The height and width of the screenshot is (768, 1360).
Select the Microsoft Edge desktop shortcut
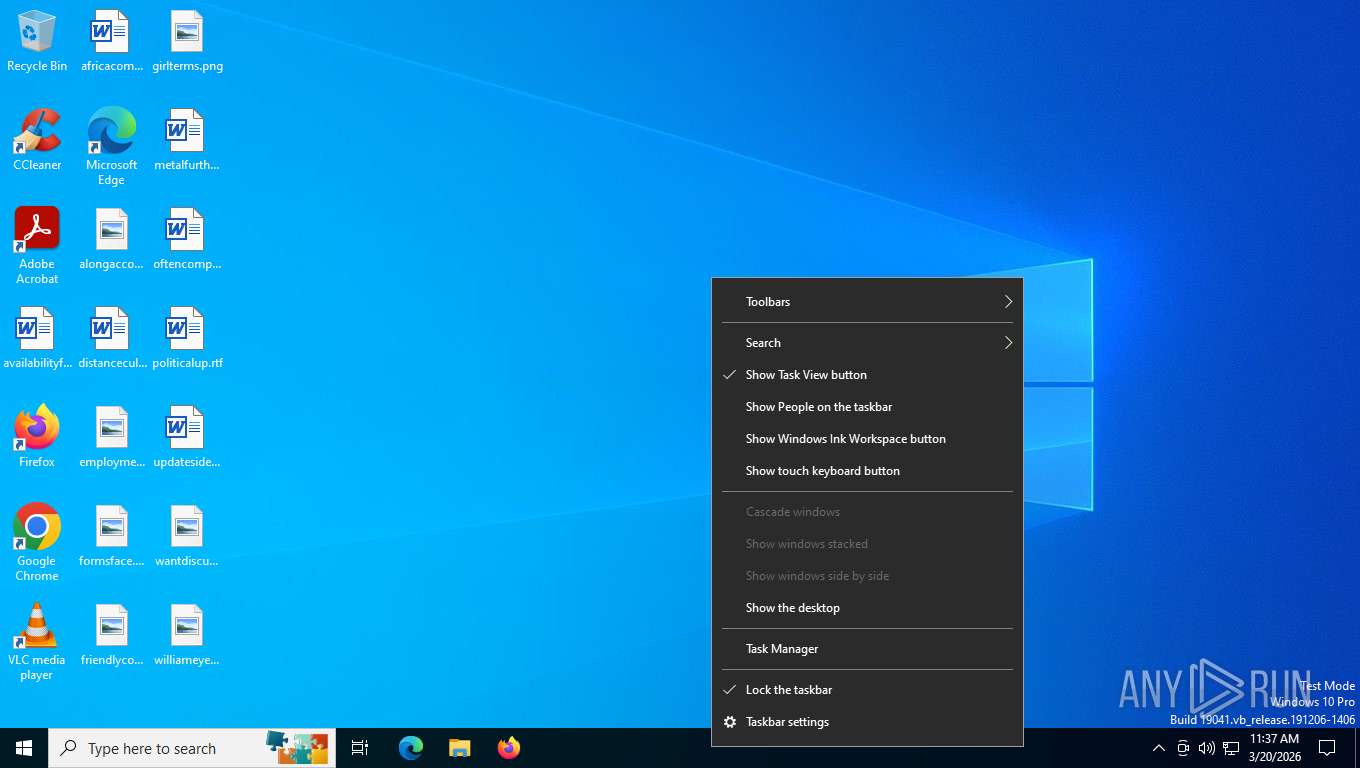(x=111, y=147)
